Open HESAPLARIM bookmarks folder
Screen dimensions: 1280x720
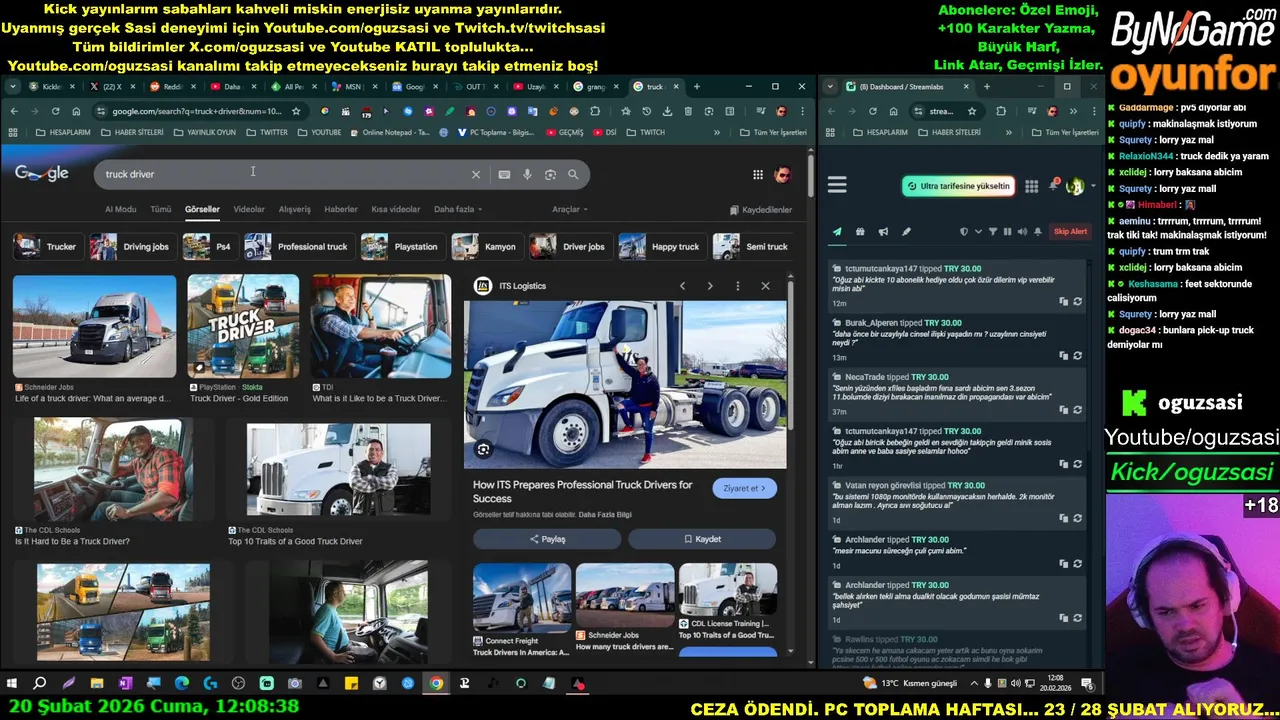tap(62, 132)
